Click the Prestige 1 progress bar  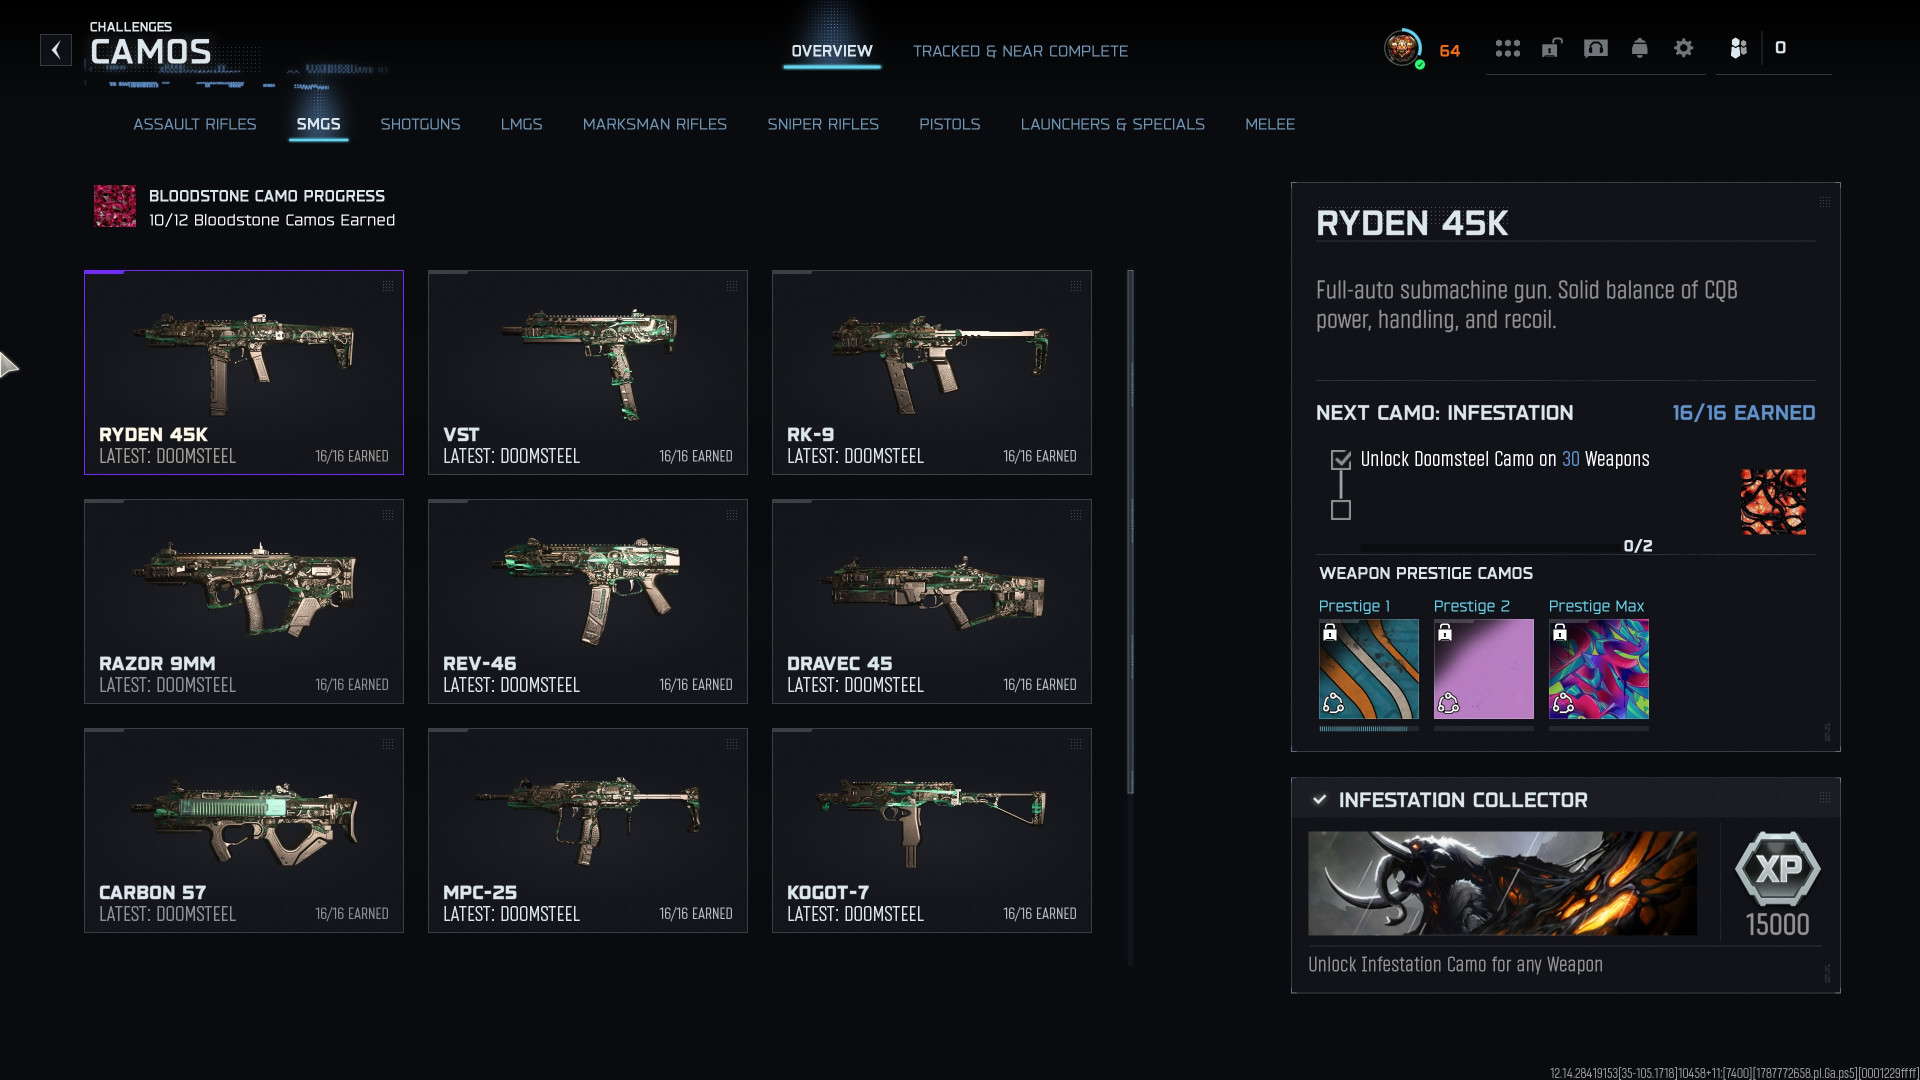coord(1369,729)
